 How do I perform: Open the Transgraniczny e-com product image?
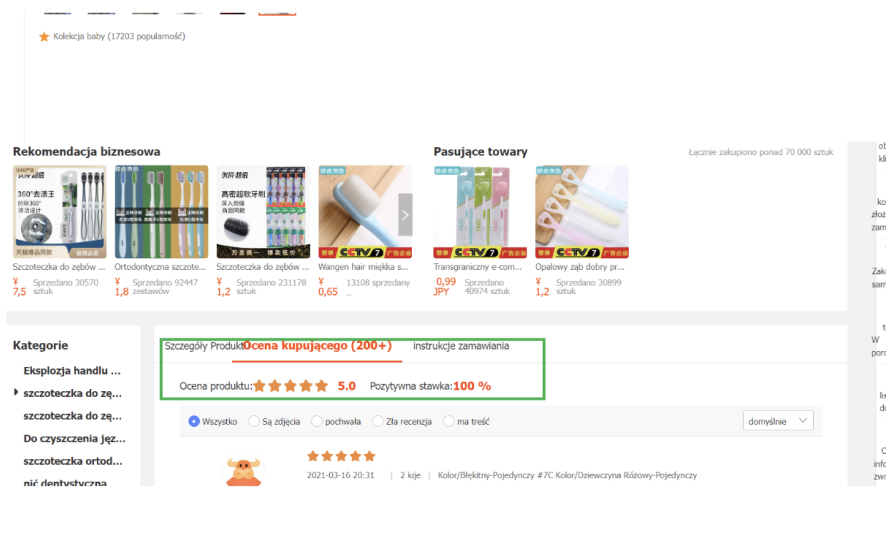480,212
